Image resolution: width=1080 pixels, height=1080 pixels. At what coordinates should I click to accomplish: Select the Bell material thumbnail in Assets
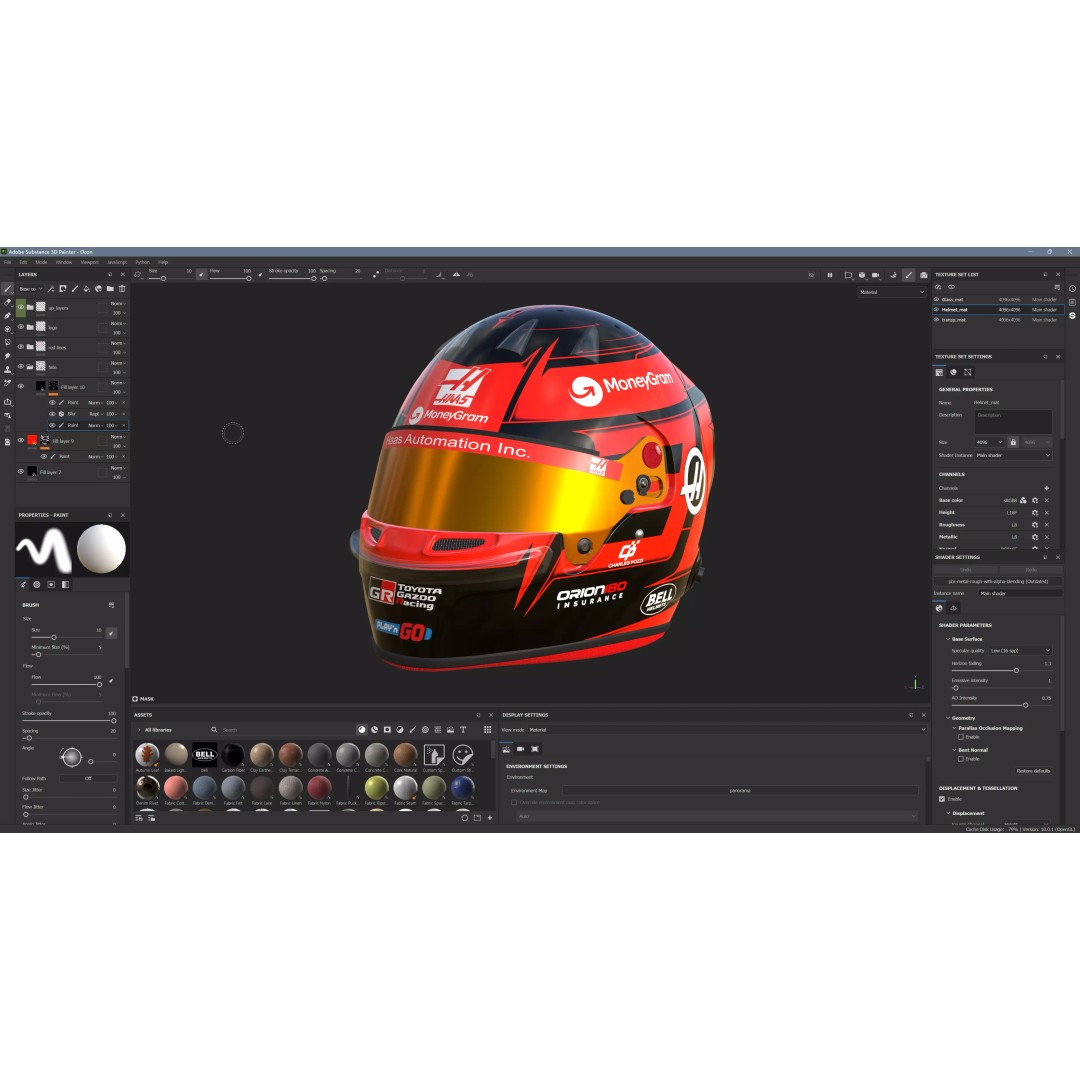tap(203, 754)
